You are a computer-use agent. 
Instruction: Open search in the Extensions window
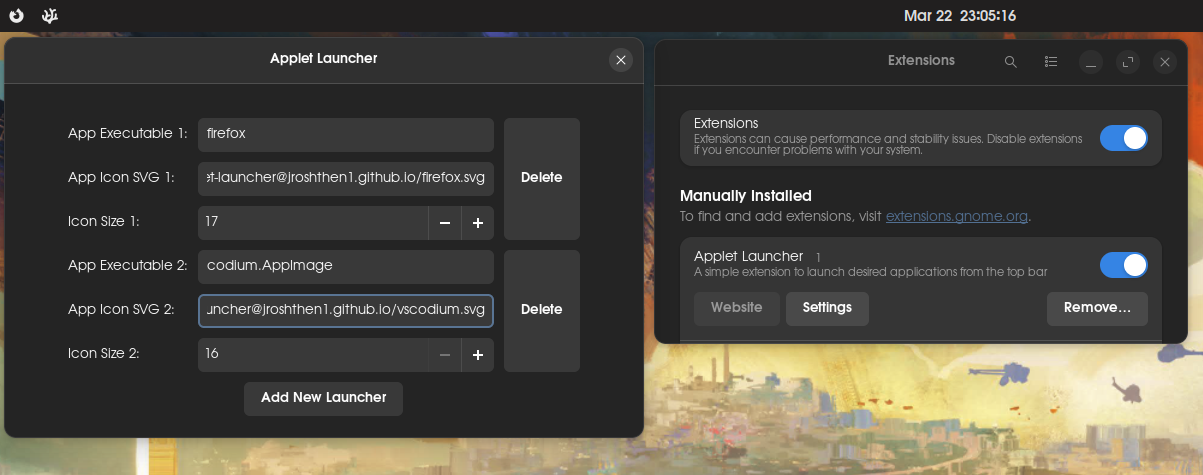(x=1010, y=62)
